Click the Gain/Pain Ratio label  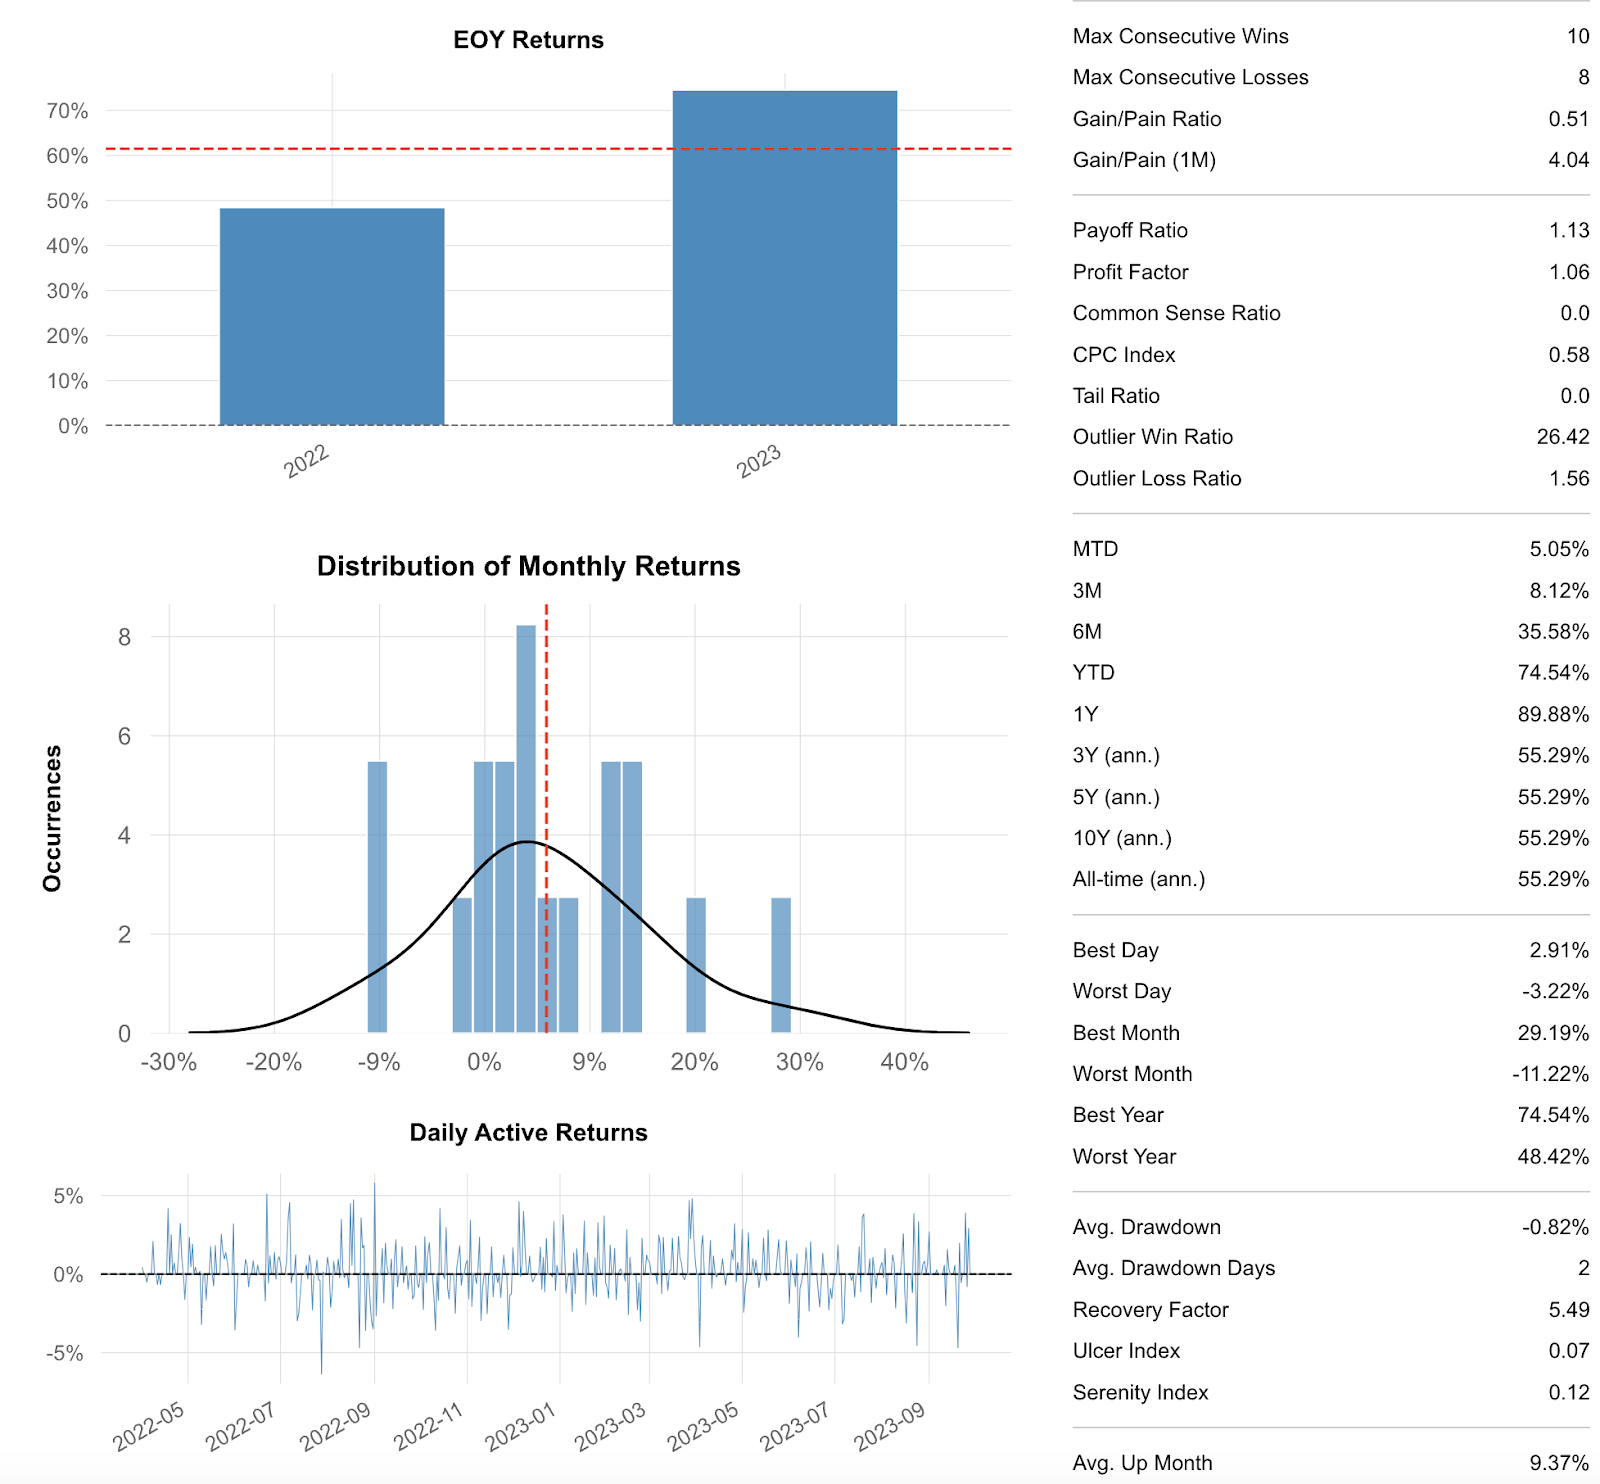1147,119
